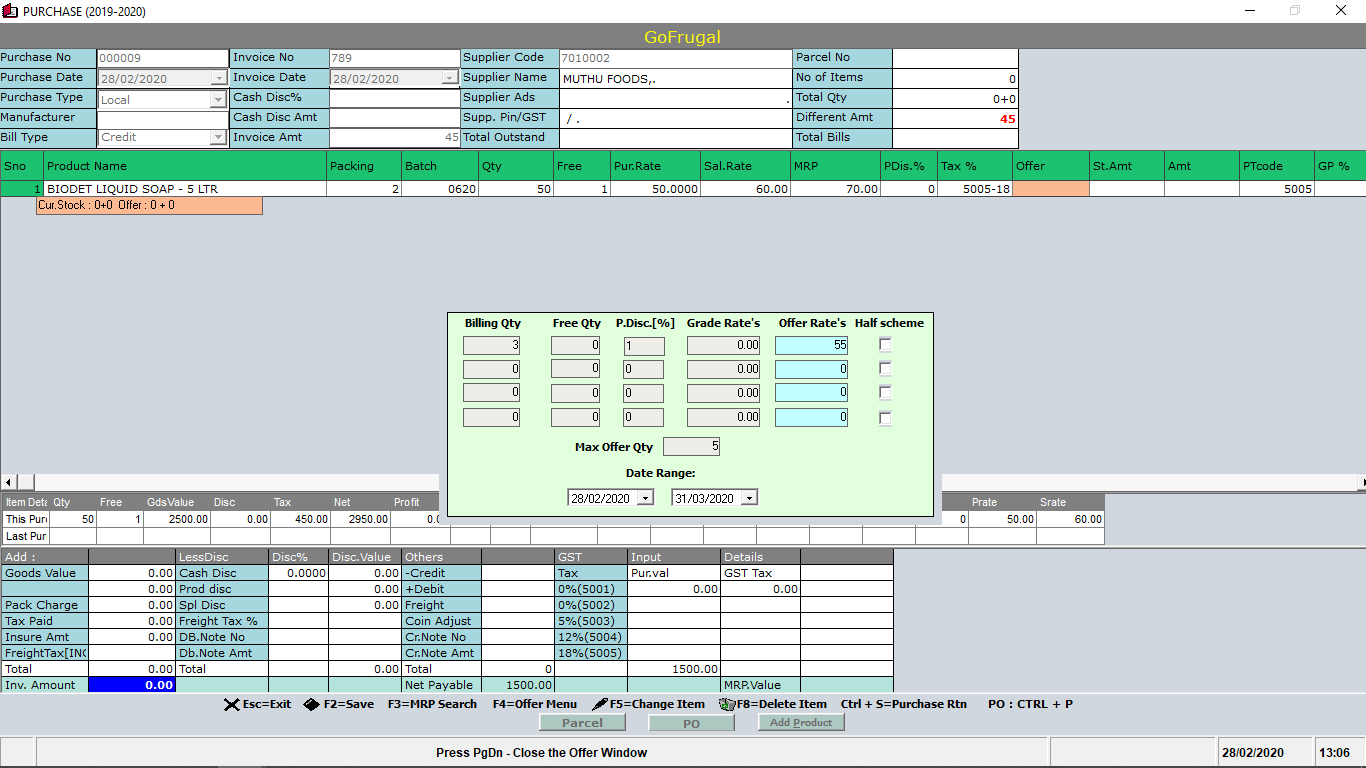Click the Add Product button
The image size is (1366, 768).
tap(801, 723)
